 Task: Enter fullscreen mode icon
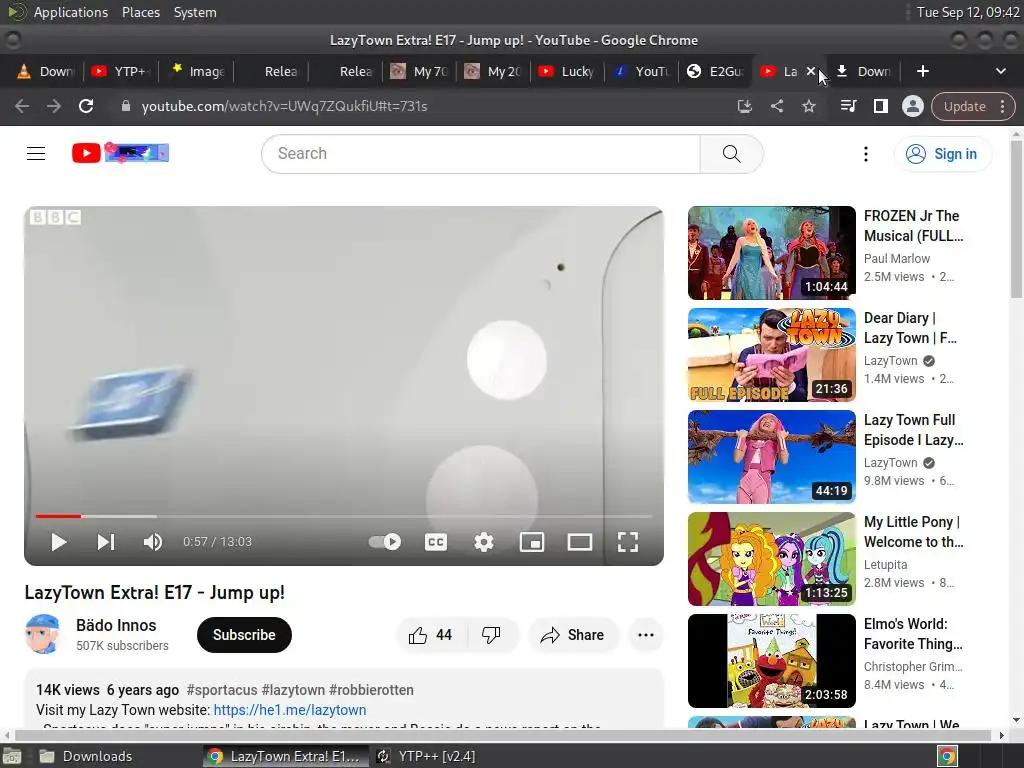[x=628, y=542]
